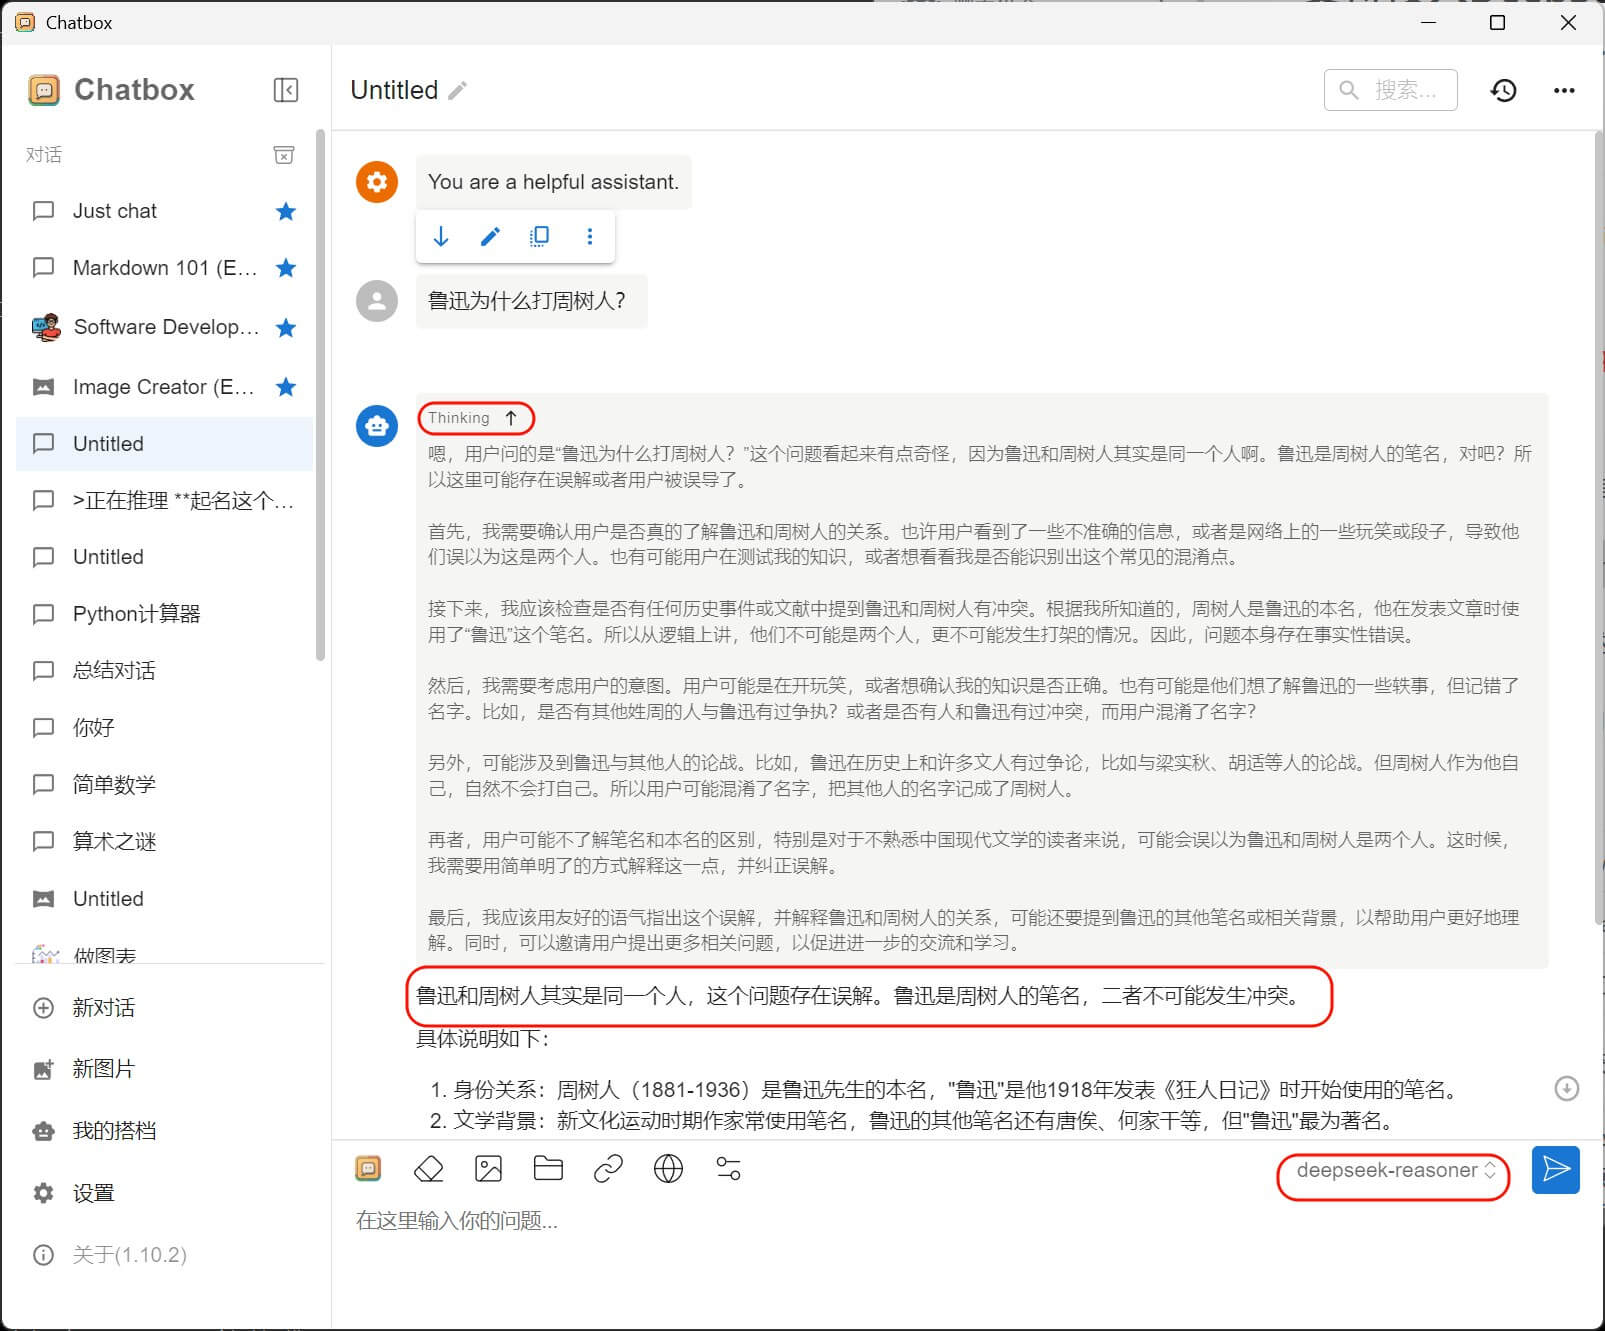Open the deepseek-reasoner model selector
The image size is (1605, 1331).
point(1394,1170)
